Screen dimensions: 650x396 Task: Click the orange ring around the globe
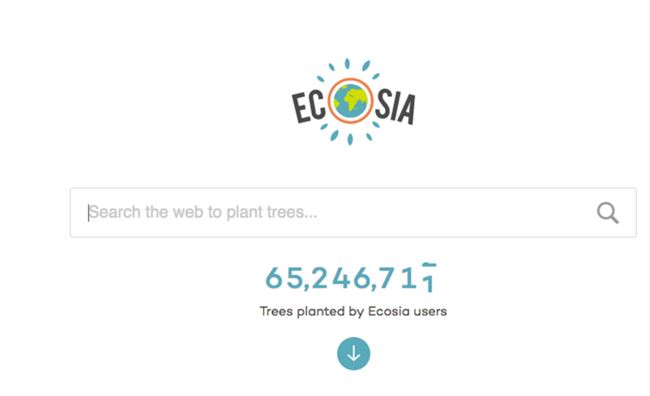click(351, 101)
